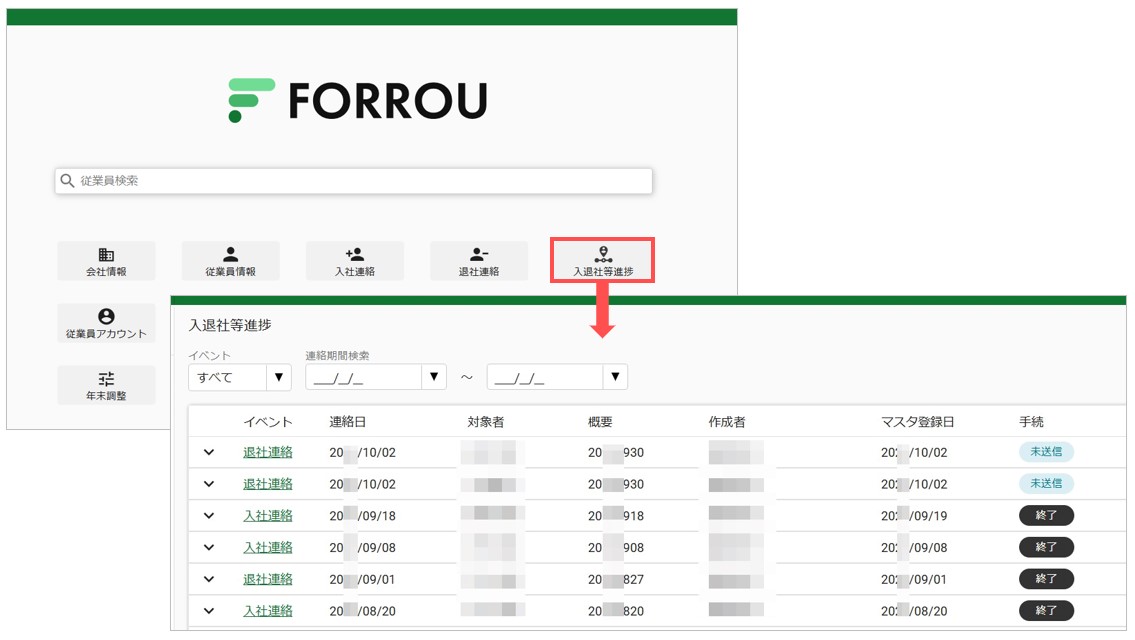
Task: Open the 退社連絡 tile
Action: tap(478, 261)
